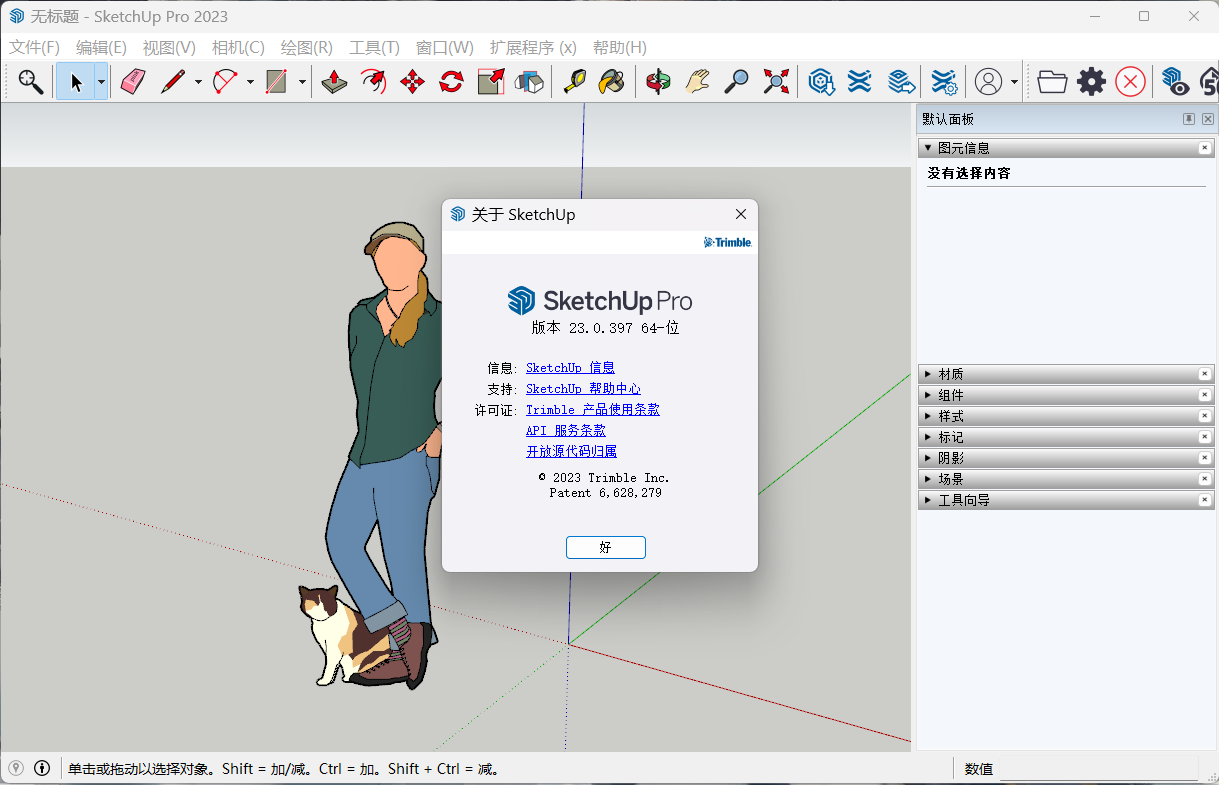Click the Extension Manager gear-ribbon icon
1219x785 pixels.
click(x=943, y=81)
